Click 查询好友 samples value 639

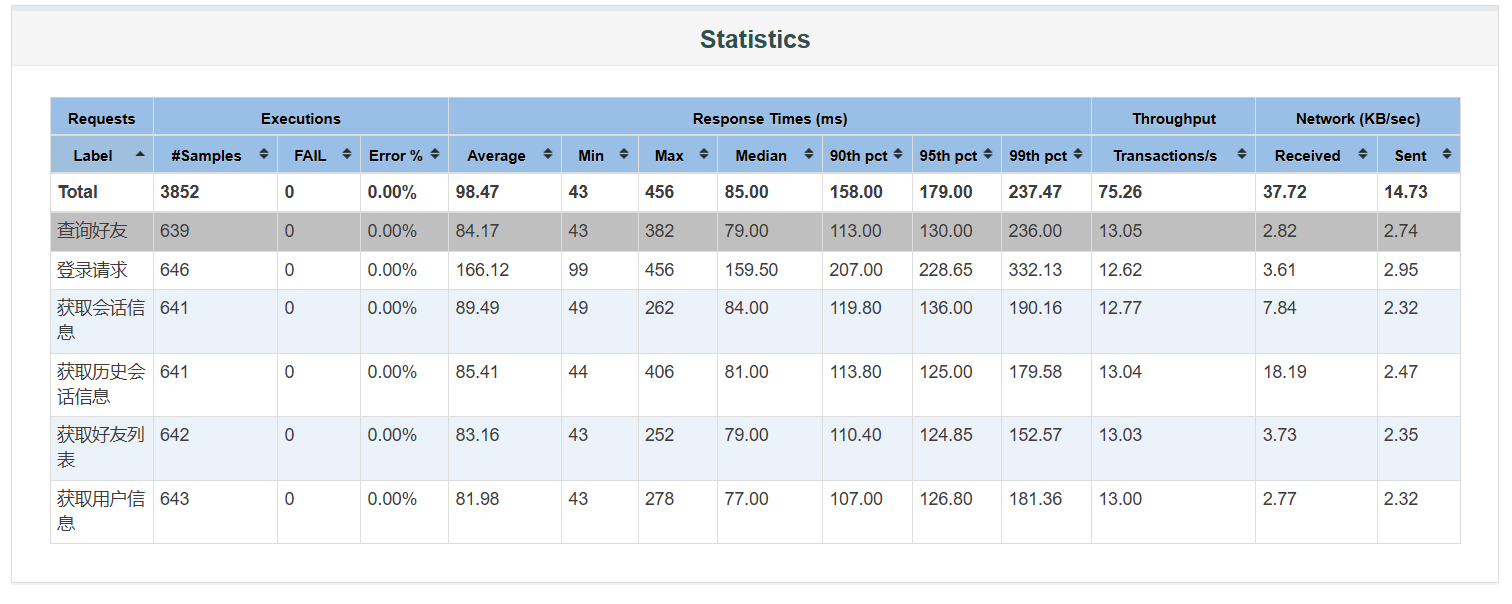click(174, 231)
